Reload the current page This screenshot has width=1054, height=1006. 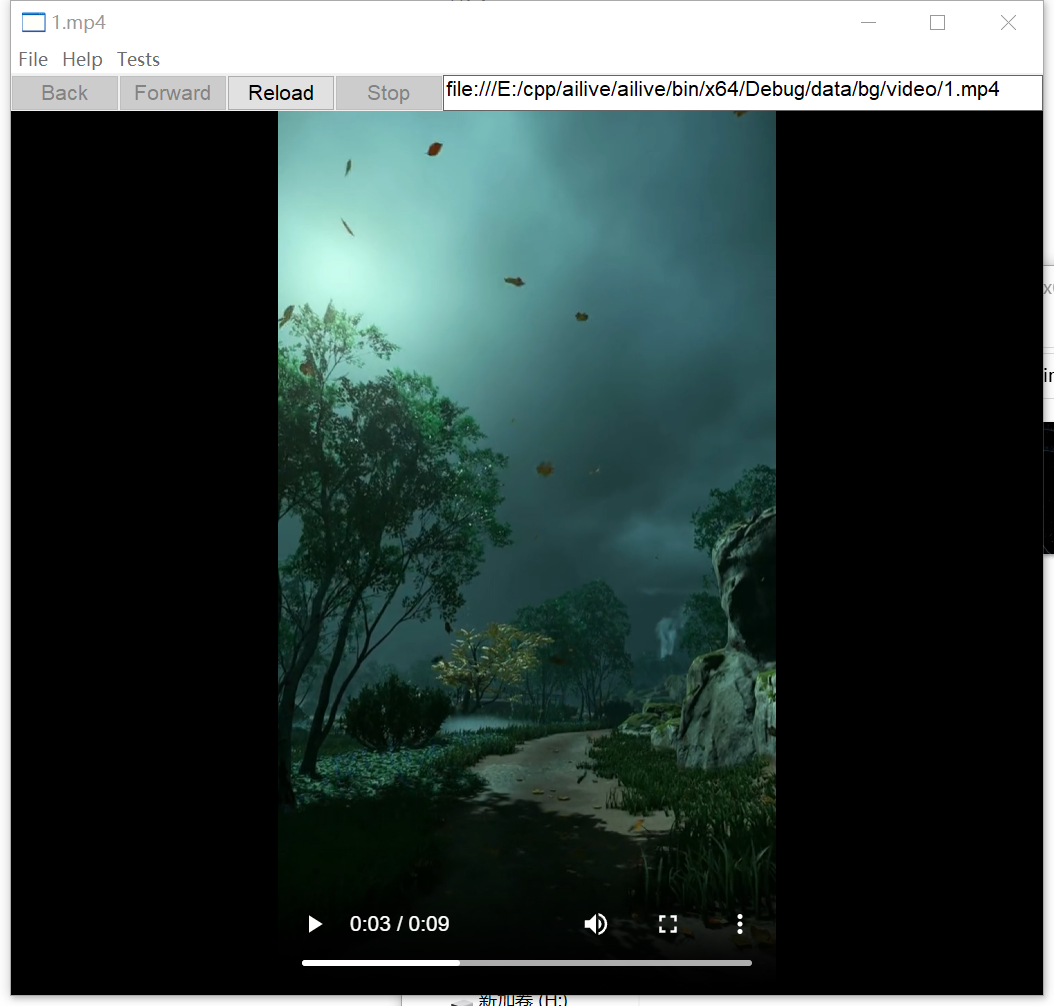pyautogui.click(x=281, y=93)
